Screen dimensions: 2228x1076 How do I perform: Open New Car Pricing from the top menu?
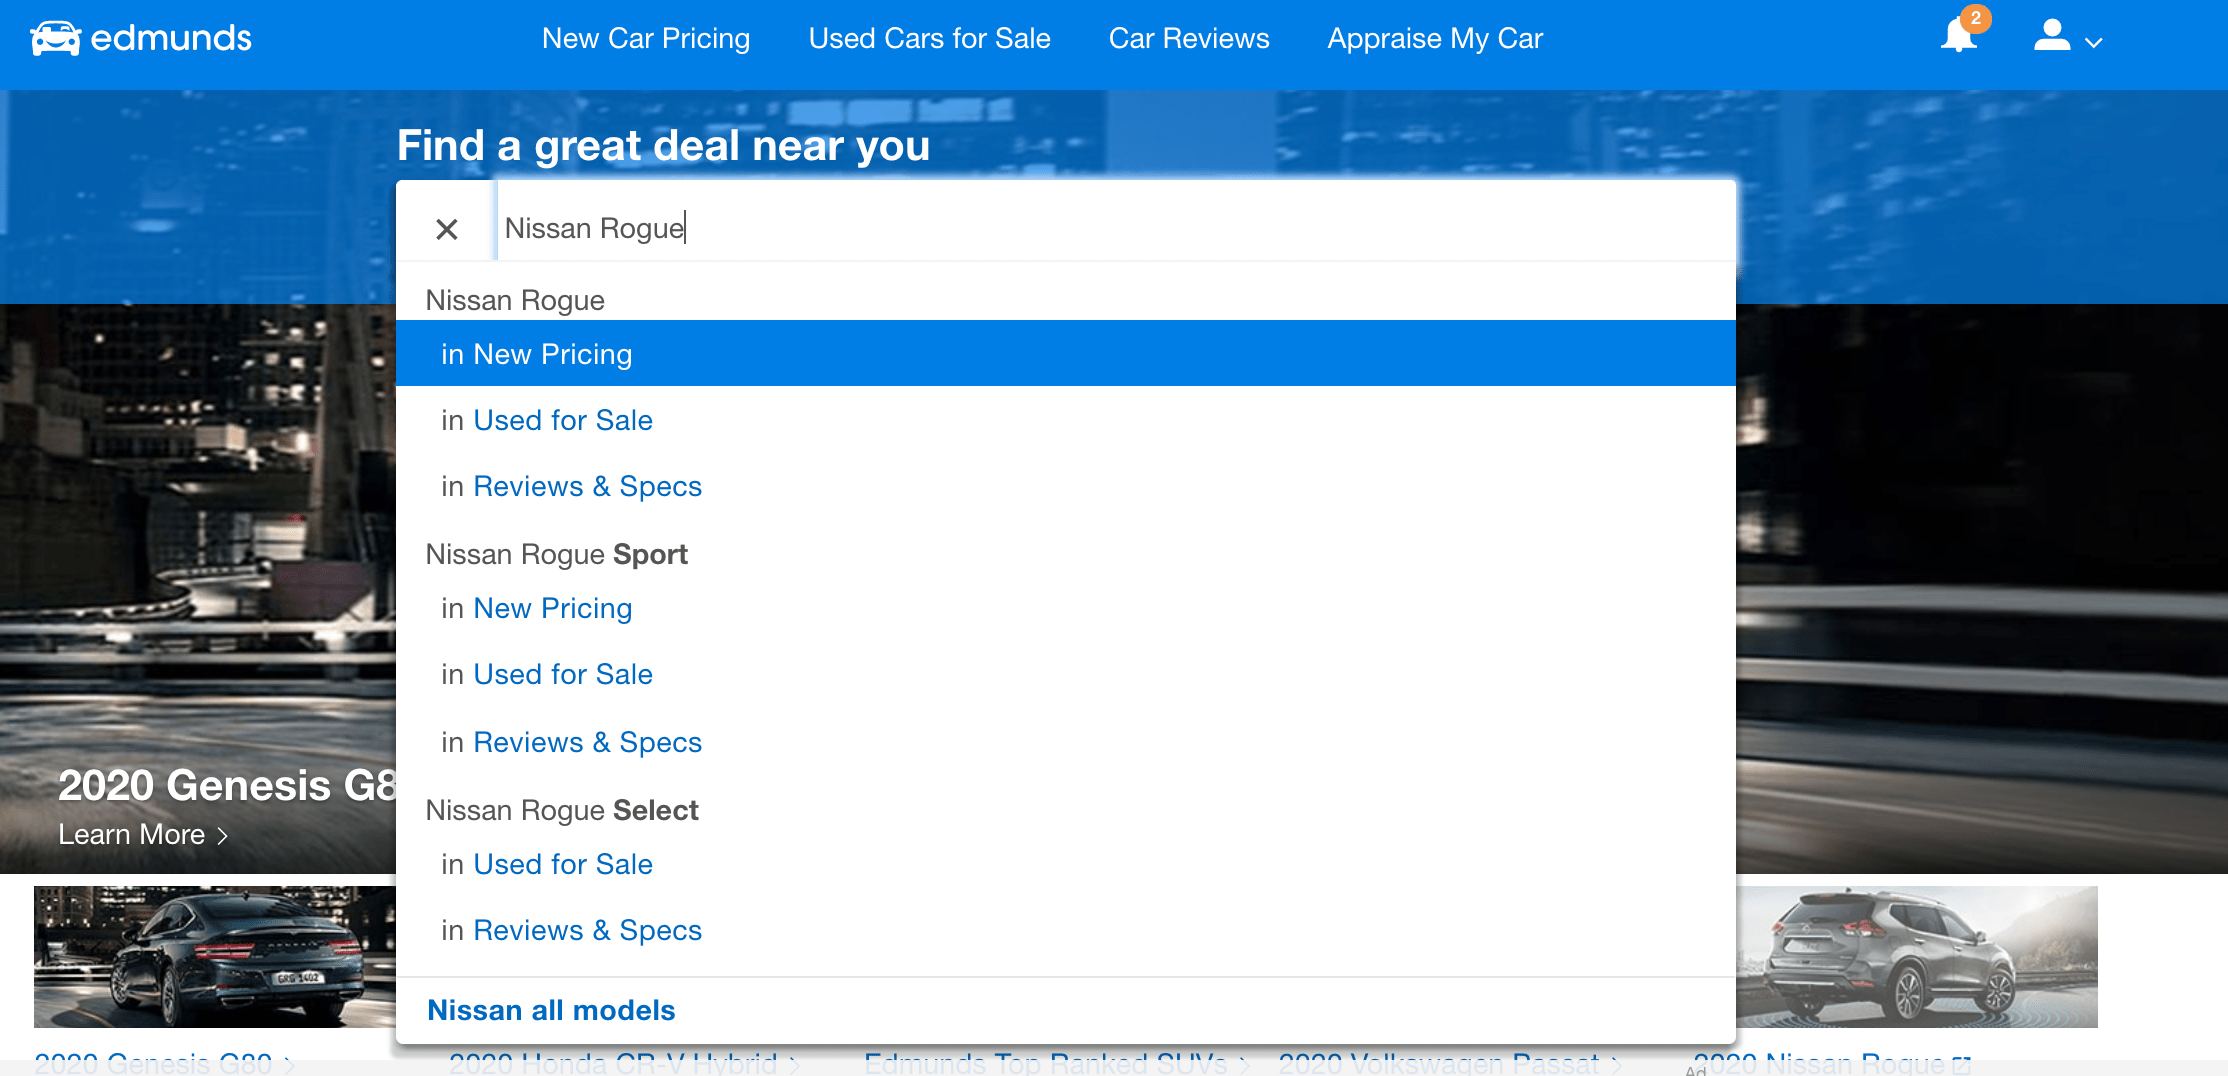[x=646, y=38]
